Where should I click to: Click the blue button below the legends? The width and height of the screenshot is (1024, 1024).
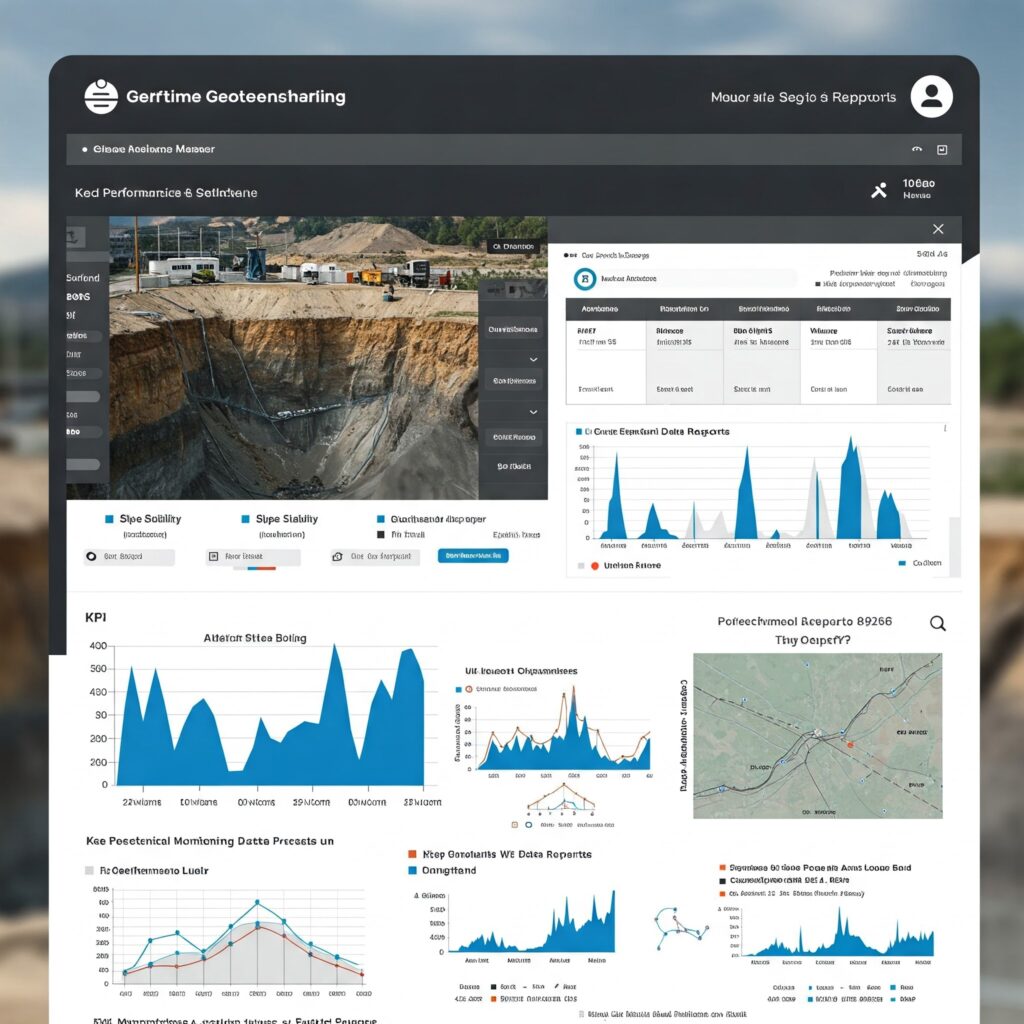click(473, 555)
